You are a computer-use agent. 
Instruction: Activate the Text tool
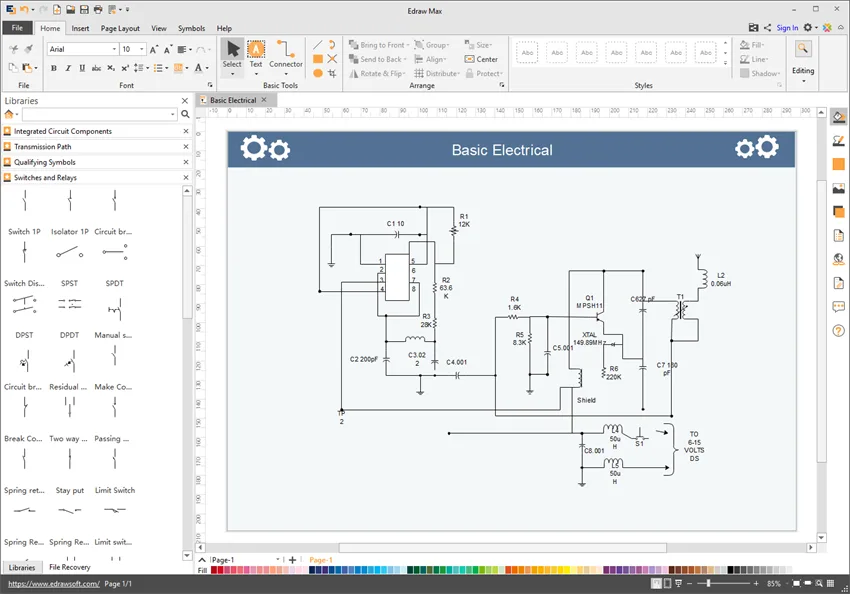coord(256,55)
